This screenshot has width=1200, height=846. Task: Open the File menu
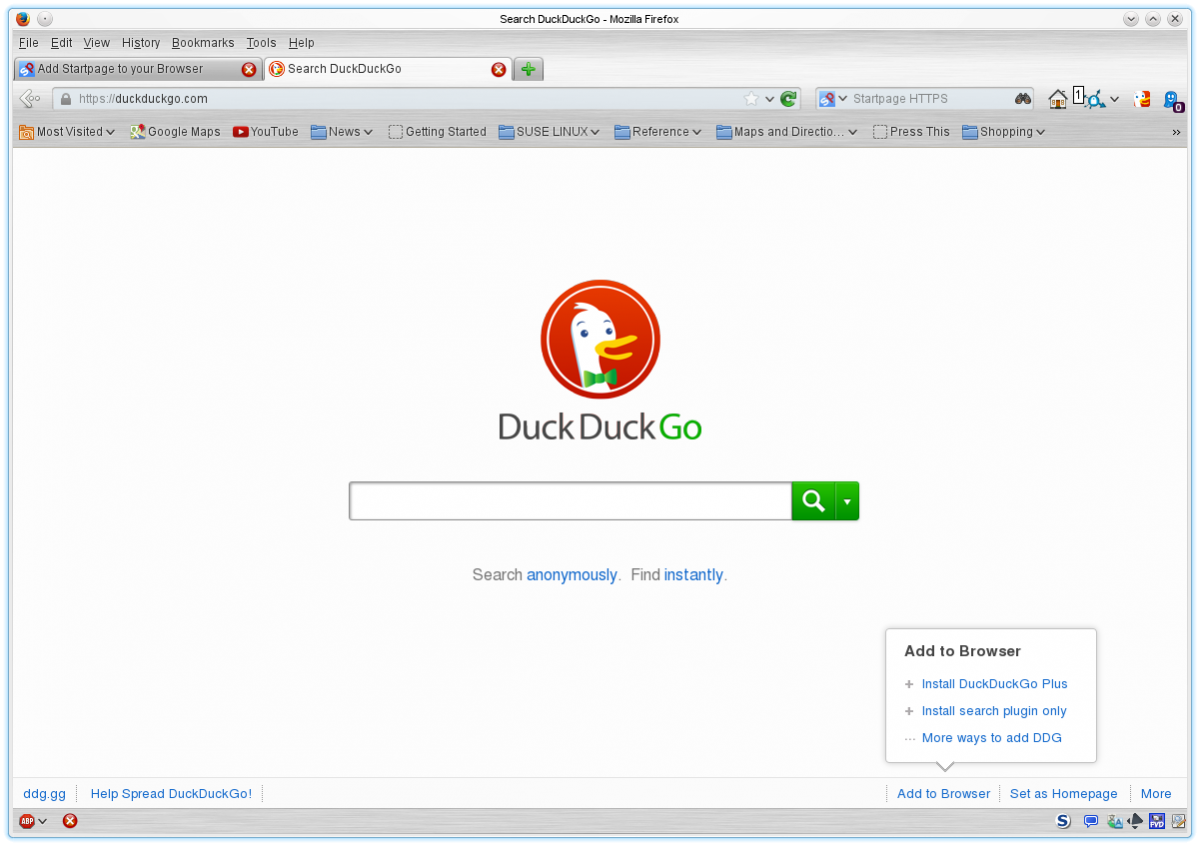pos(29,43)
